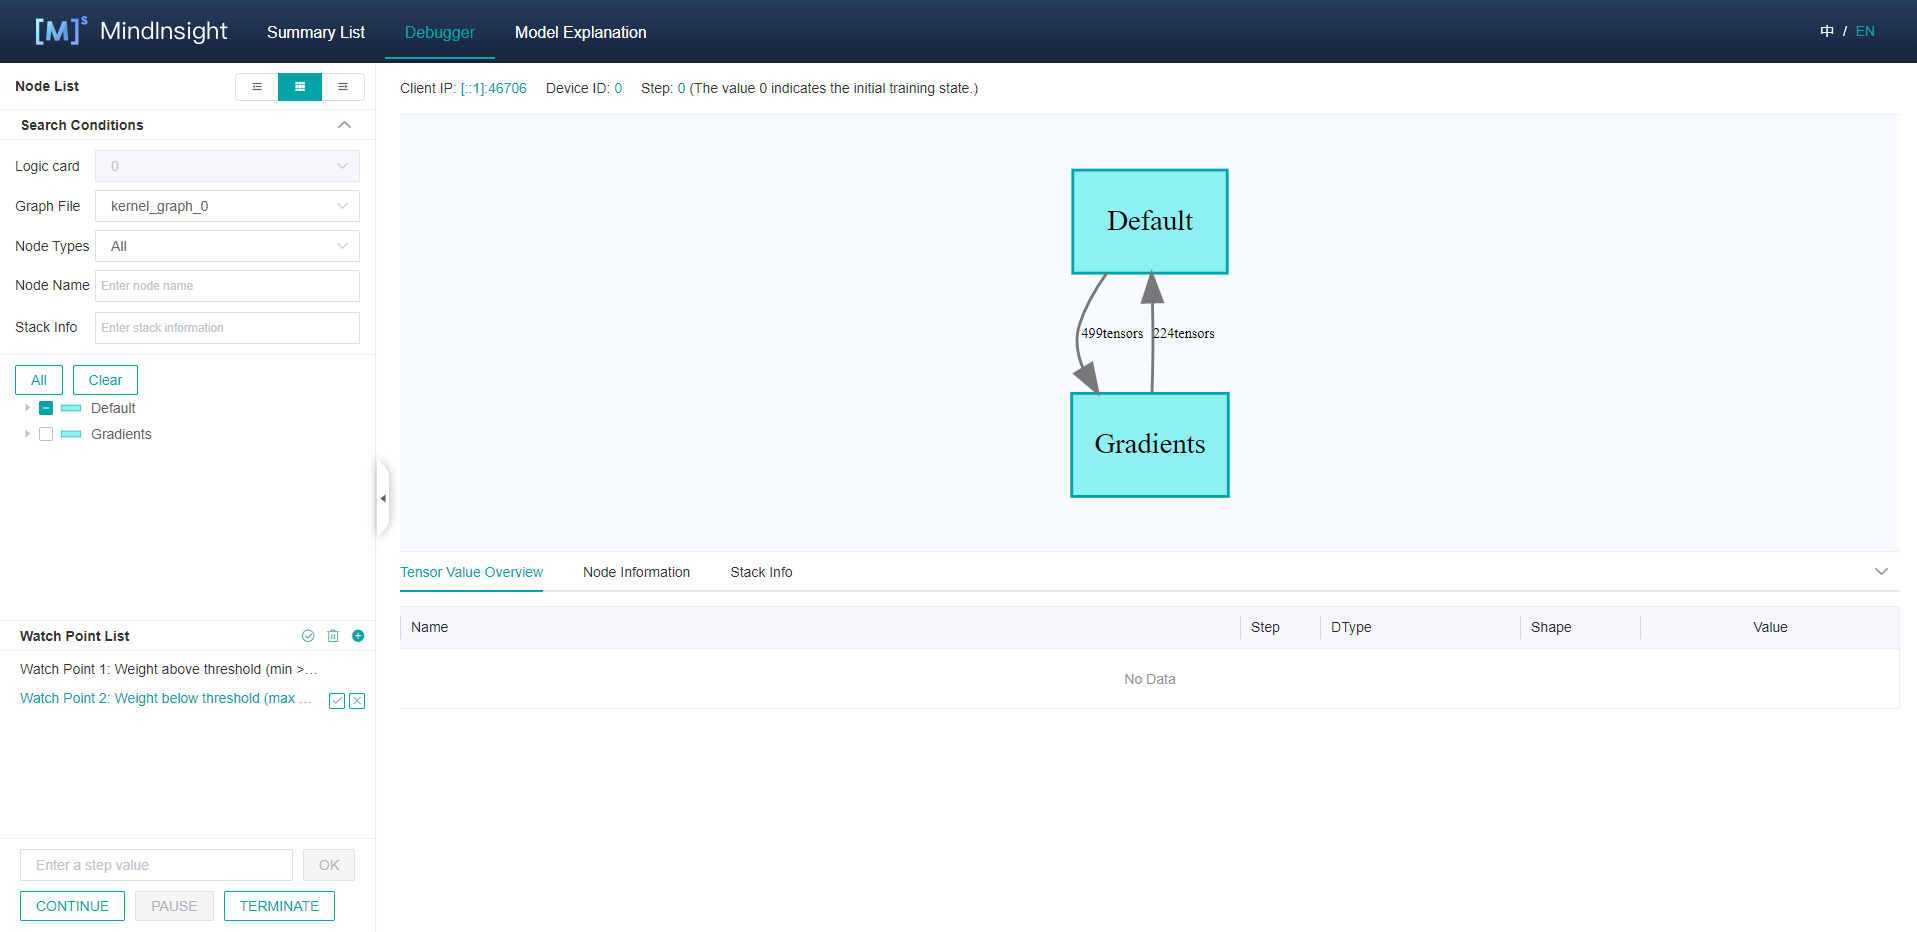Image resolution: width=1917 pixels, height=932 pixels.
Task: Add a new watchpoint with the plus icon
Action: pos(358,636)
